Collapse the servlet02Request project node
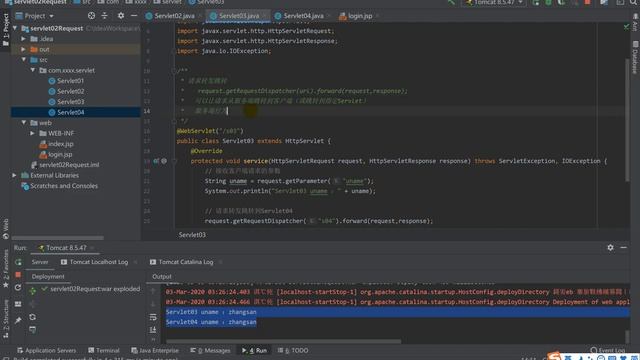The height and width of the screenshot is (360, 640). pyautogui.click(x=15, y=28)
